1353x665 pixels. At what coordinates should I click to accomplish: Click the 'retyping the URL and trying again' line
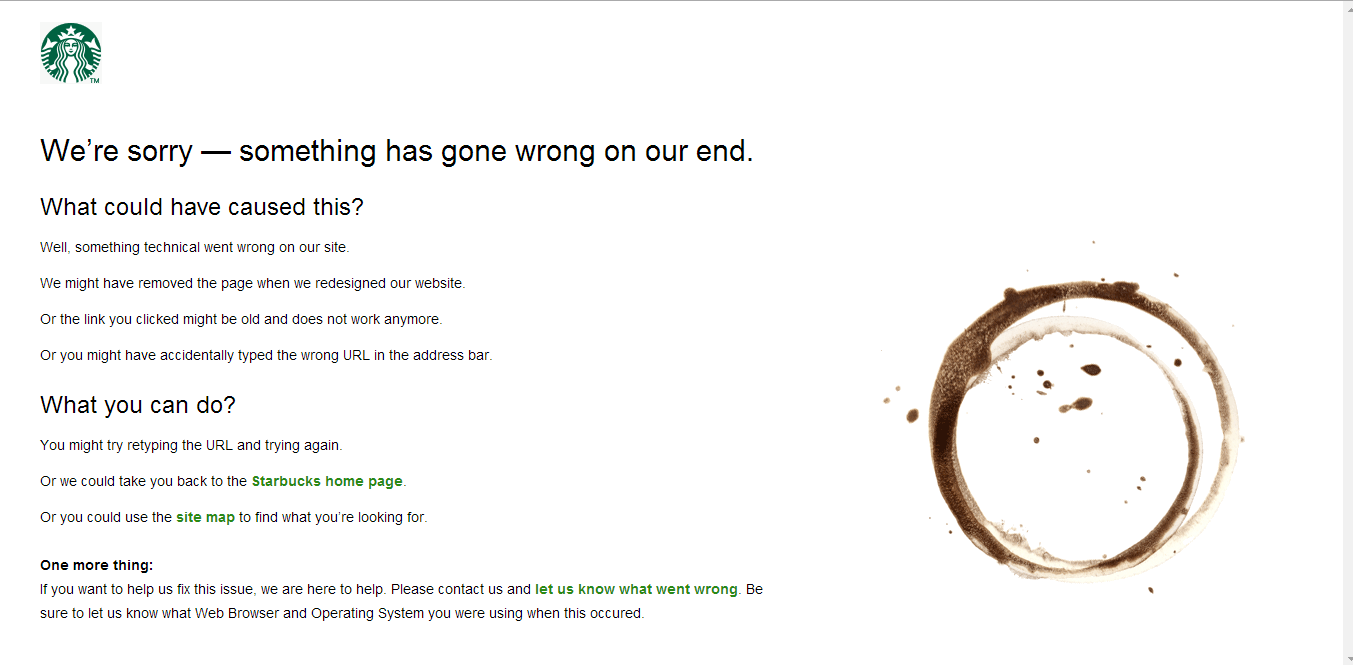(x=190, y=445)
